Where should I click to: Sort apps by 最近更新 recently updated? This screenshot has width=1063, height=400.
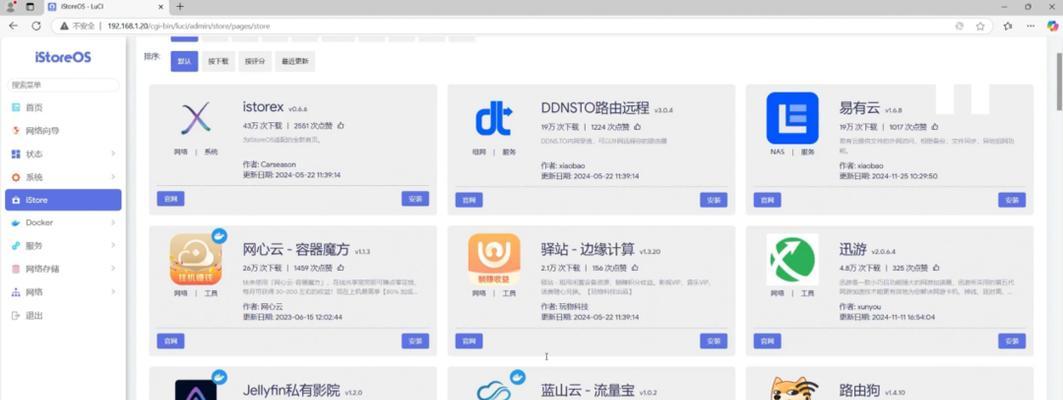pyautogui.click(x=295, y=61)
